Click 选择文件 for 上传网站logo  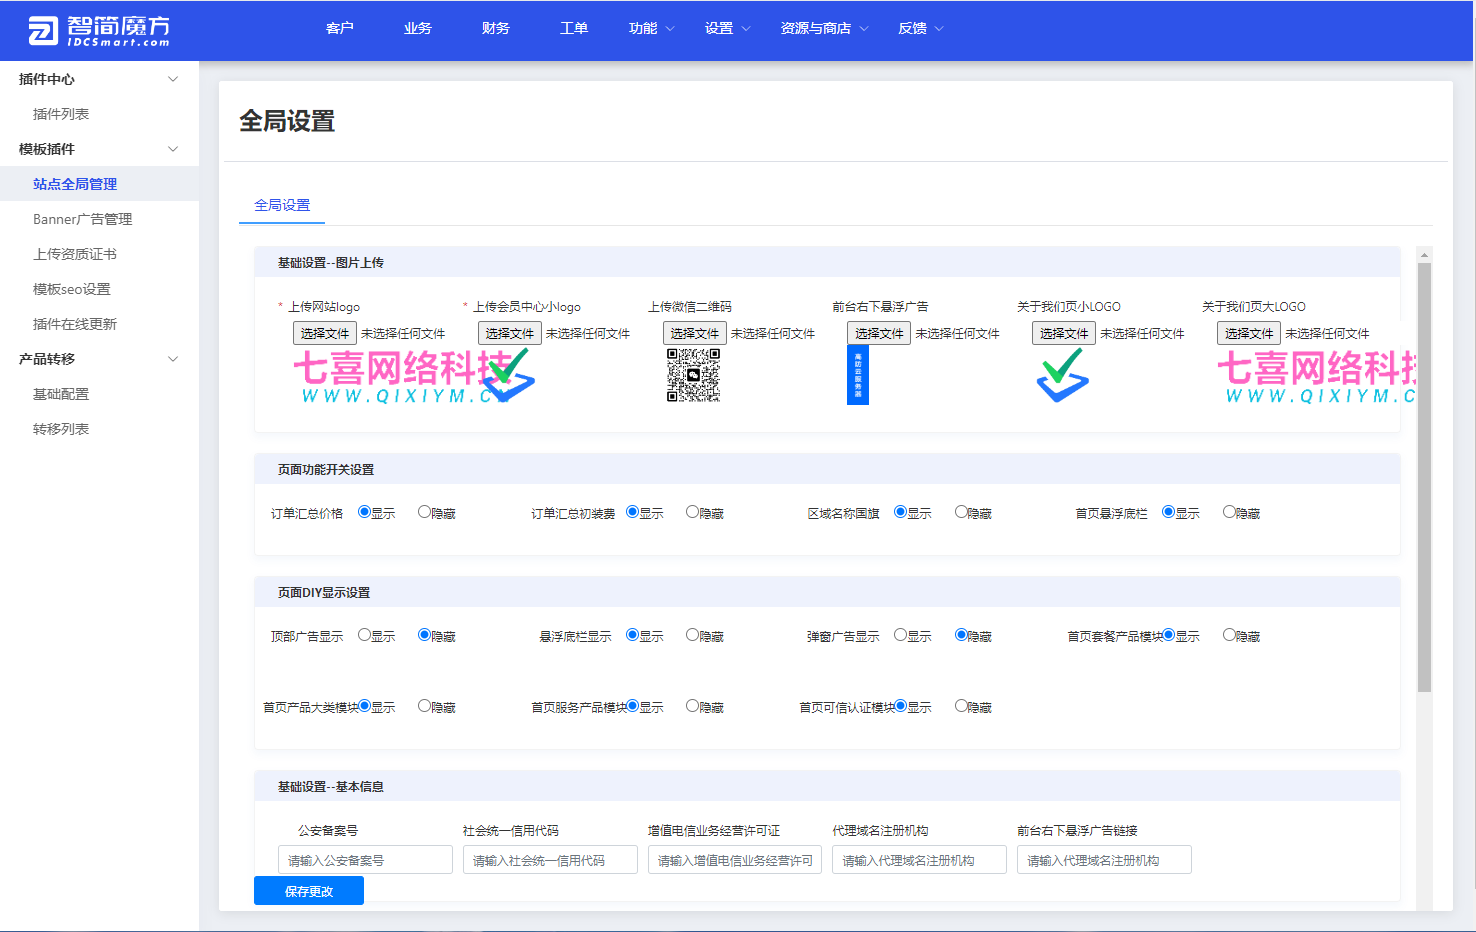[324, 332]
